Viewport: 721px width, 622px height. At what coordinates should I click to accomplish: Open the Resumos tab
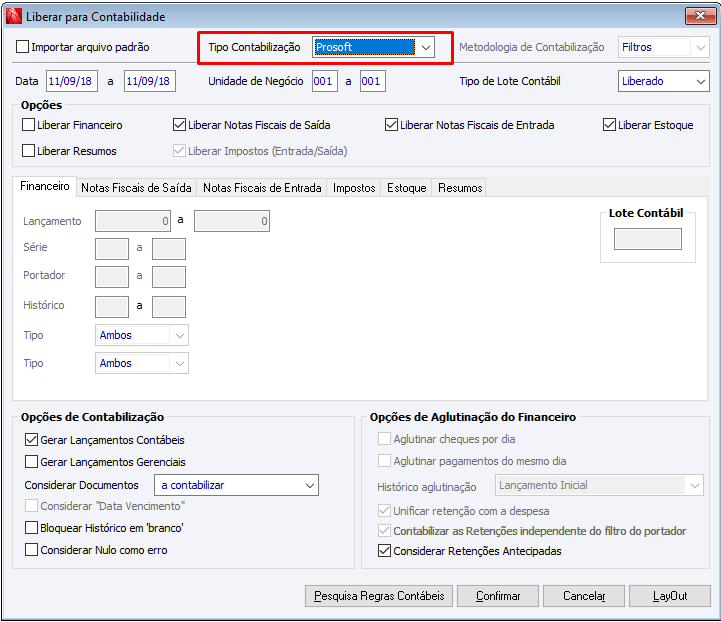460,188
